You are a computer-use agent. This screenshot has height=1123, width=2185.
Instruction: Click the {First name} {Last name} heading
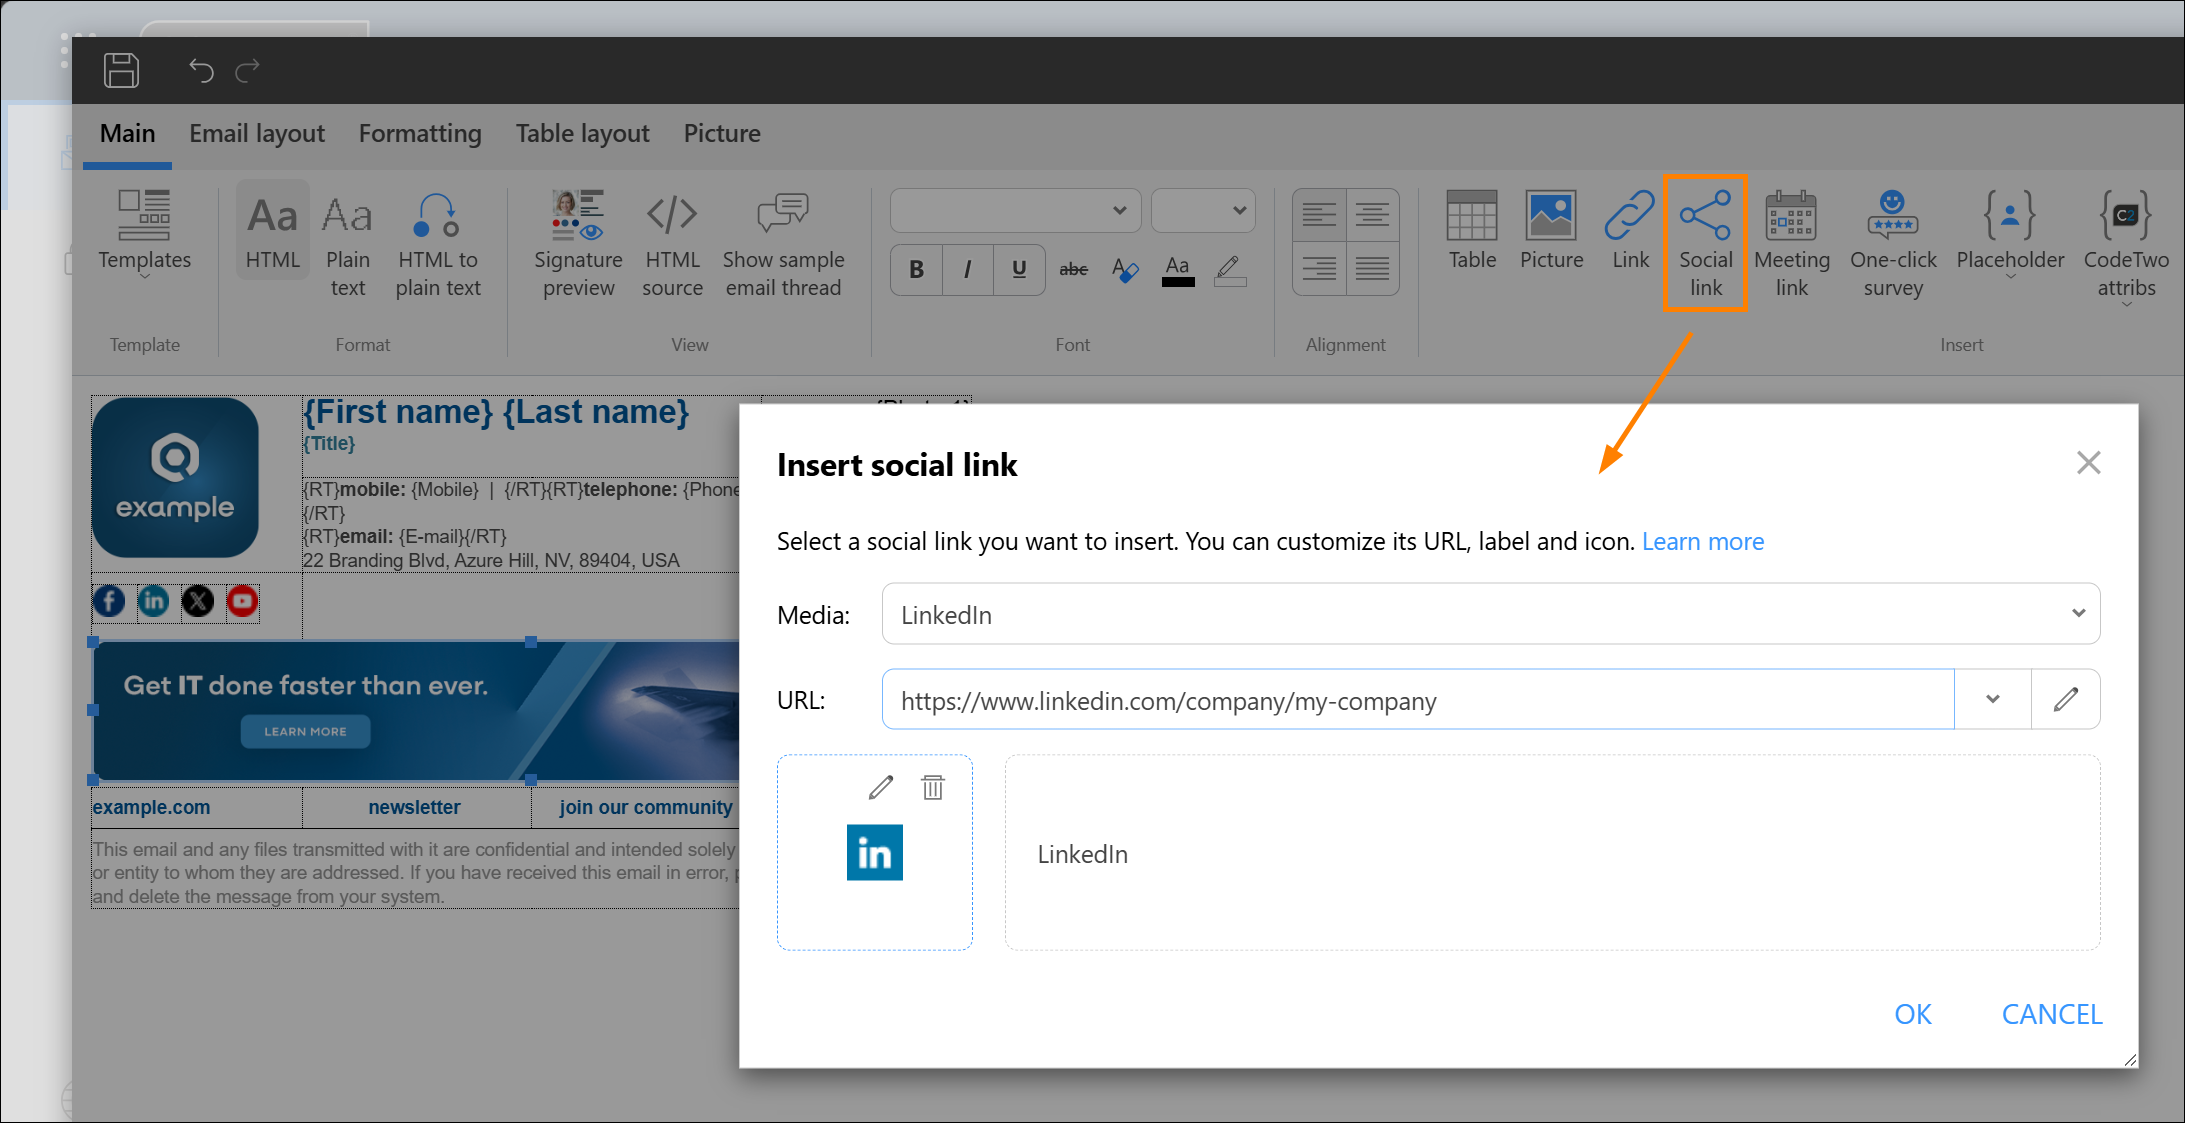(496, 412)
